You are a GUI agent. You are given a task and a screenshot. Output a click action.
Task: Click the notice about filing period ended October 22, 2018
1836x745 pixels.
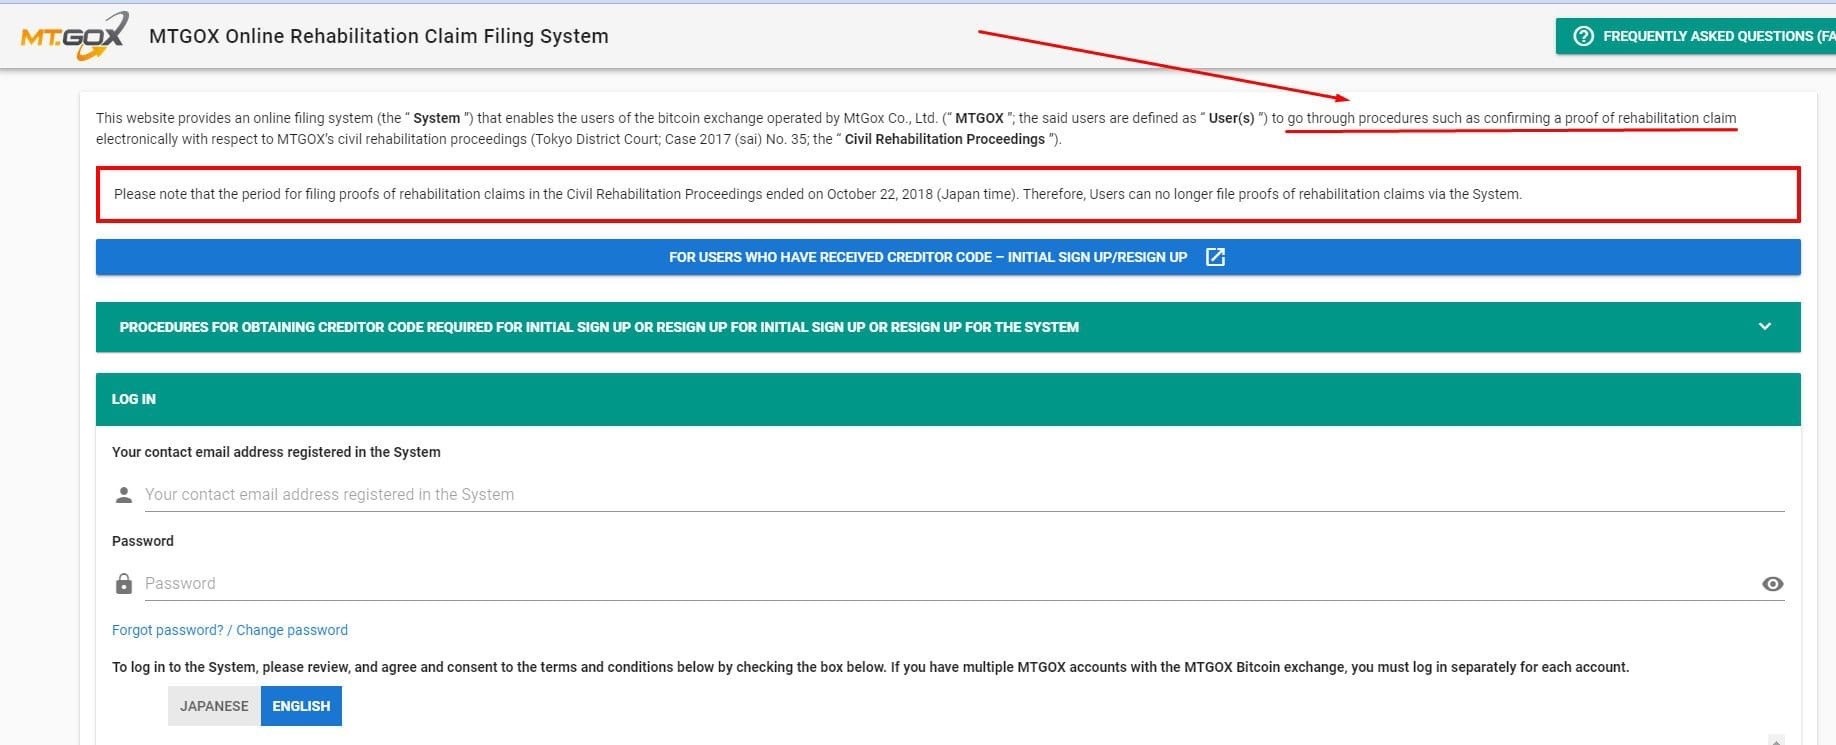tap(948, 194)
